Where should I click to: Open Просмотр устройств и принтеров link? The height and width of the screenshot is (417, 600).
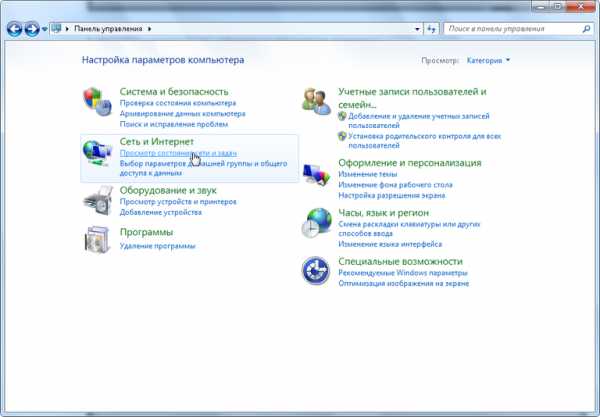178,202
